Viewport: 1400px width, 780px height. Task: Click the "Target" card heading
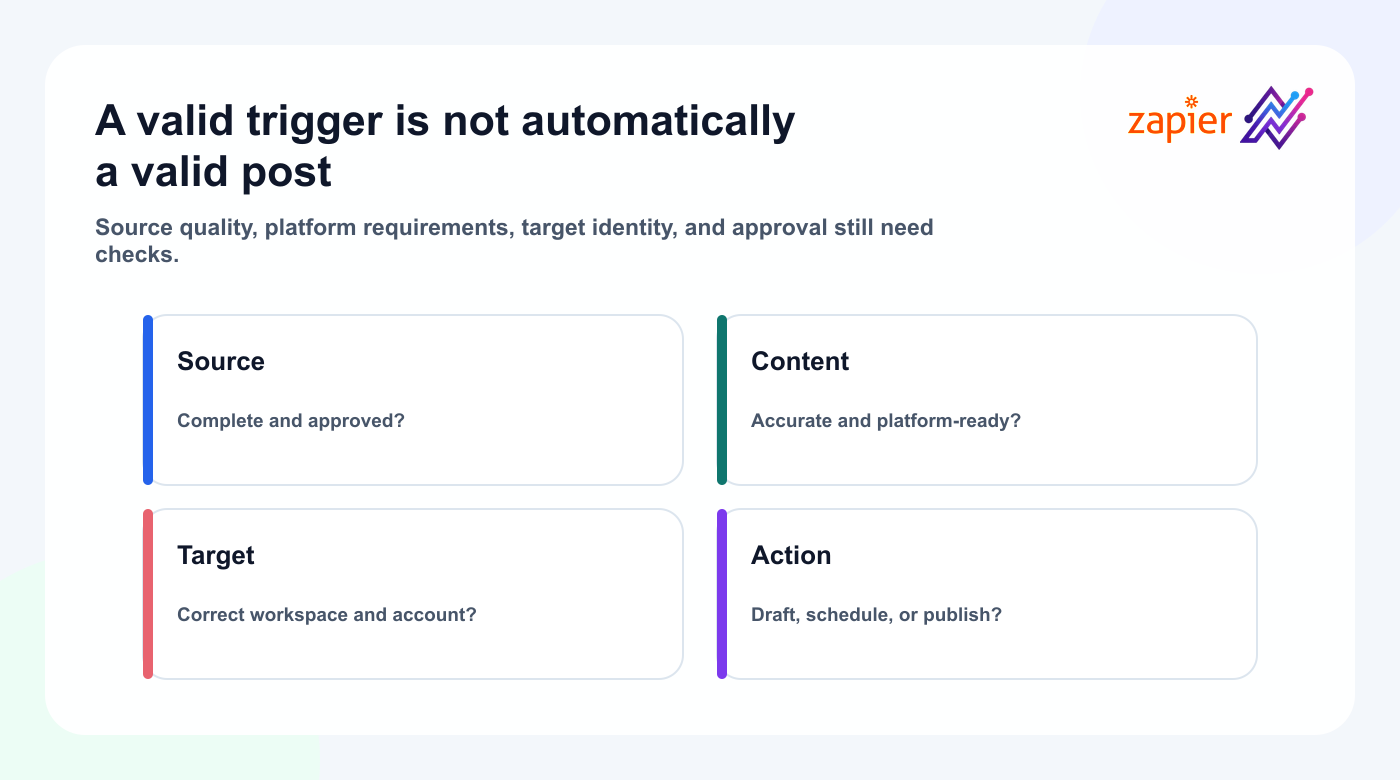[x=216, y=555]
